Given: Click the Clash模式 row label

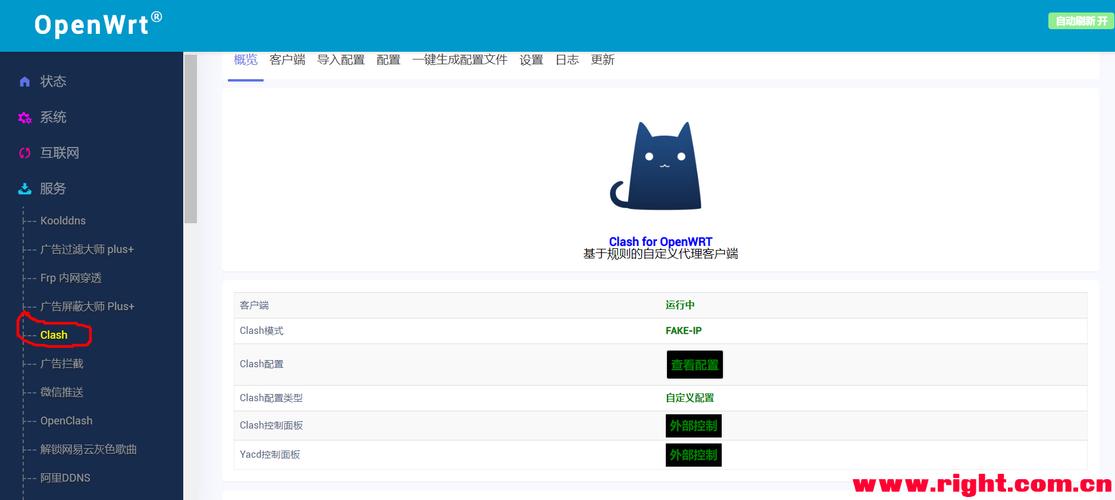Looking at the screenshot, I should click(262, 331).
